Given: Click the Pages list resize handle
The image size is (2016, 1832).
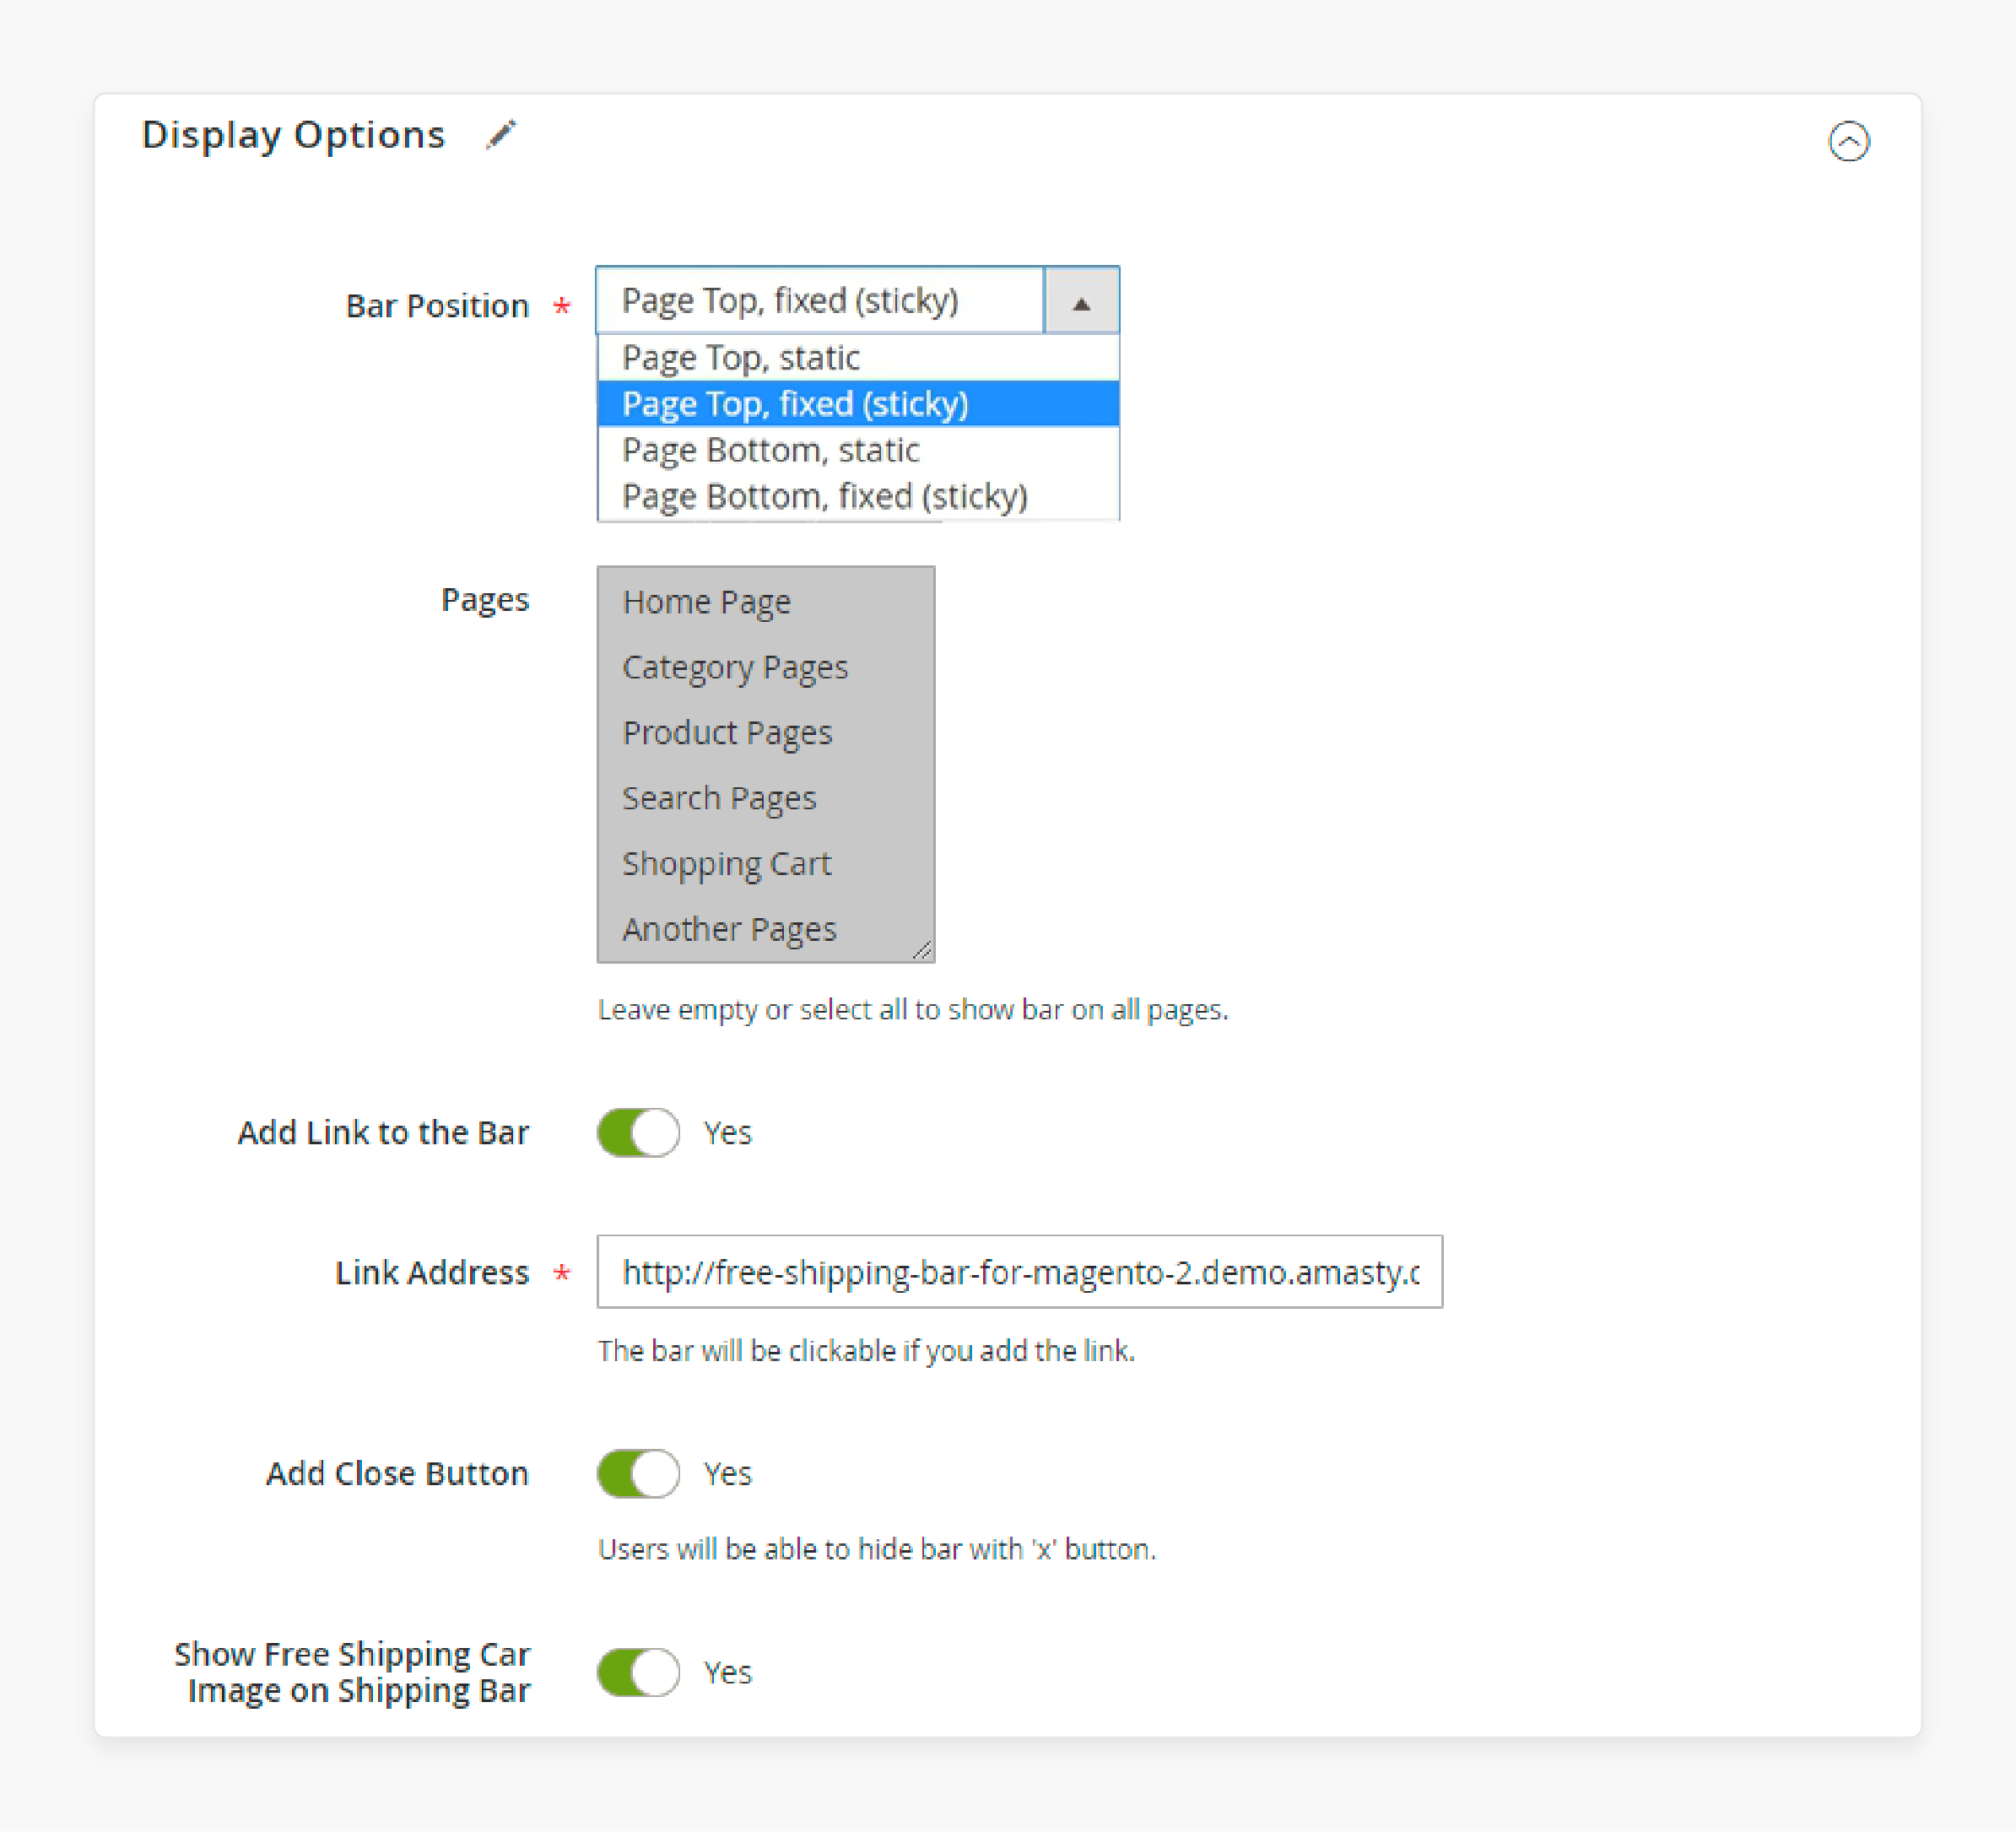Looking at the screenshot, I should click(x=922, y=950).
